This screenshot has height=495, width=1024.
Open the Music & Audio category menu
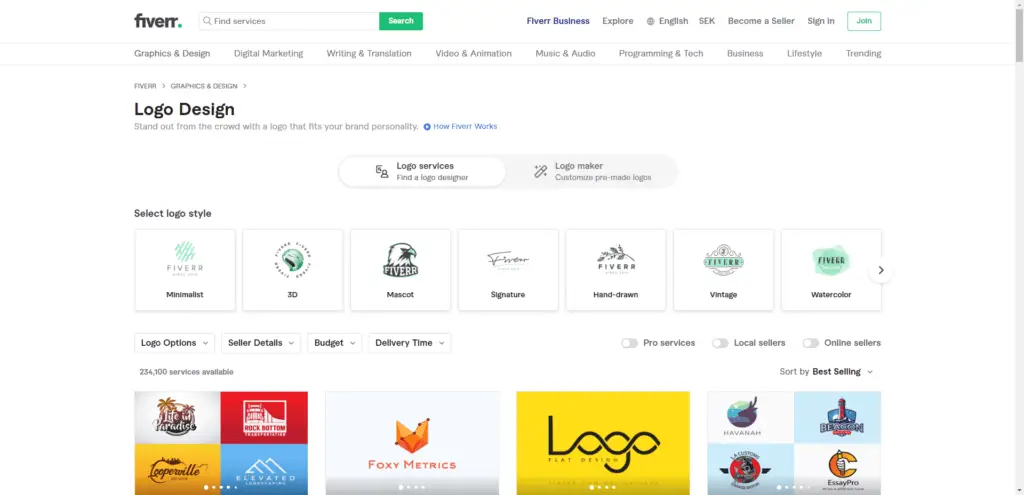(x=566, y=54)
